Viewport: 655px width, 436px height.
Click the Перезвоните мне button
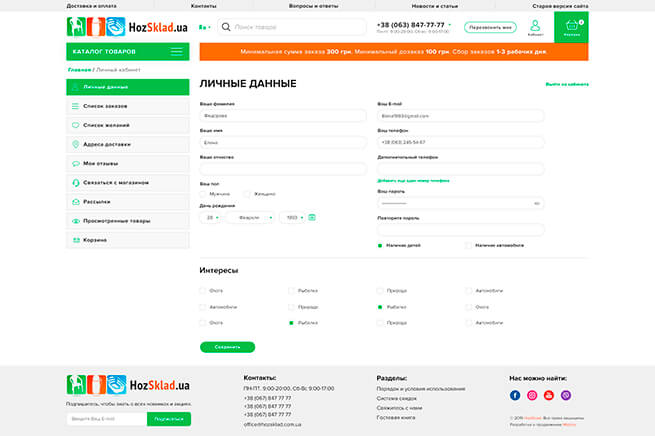(490, 27)
